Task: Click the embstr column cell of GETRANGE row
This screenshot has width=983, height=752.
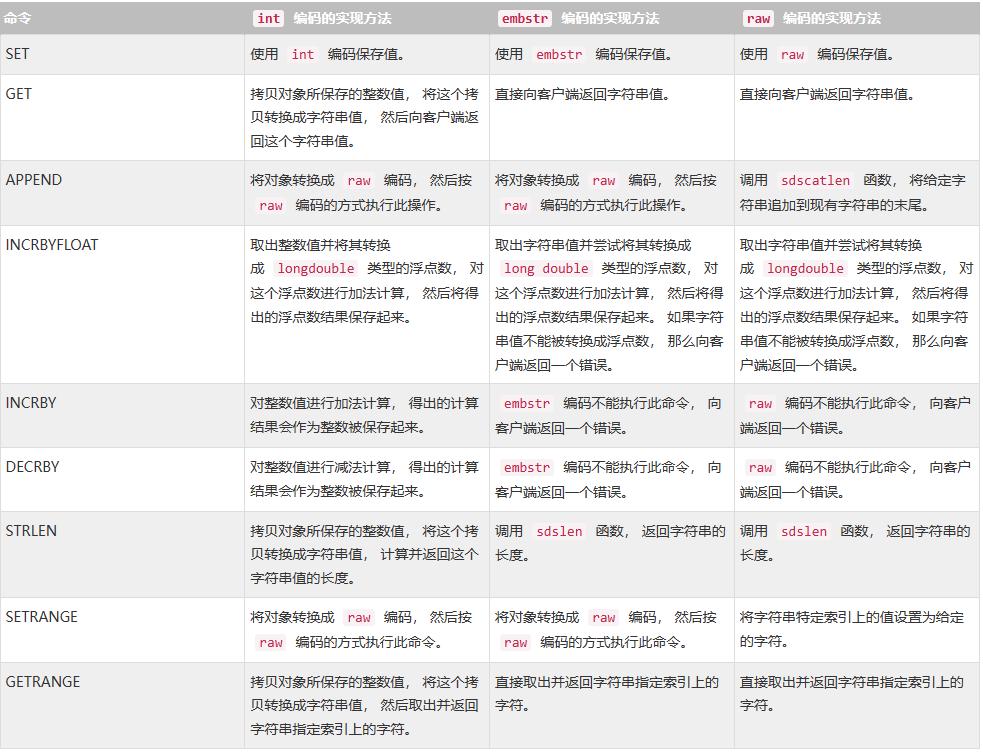Action: [612, 705]
